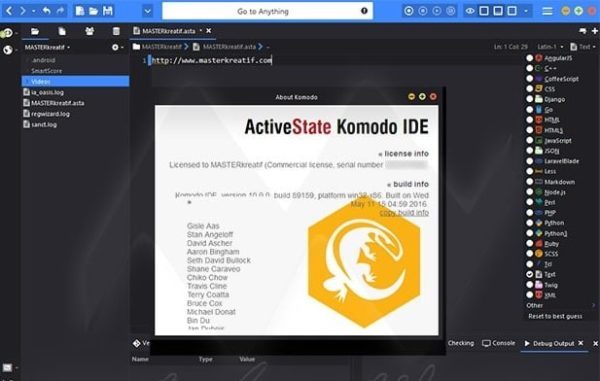Switch to the Open Files sidebar tab
Screen dimensions: 600x381
click(x=62, y=31)
